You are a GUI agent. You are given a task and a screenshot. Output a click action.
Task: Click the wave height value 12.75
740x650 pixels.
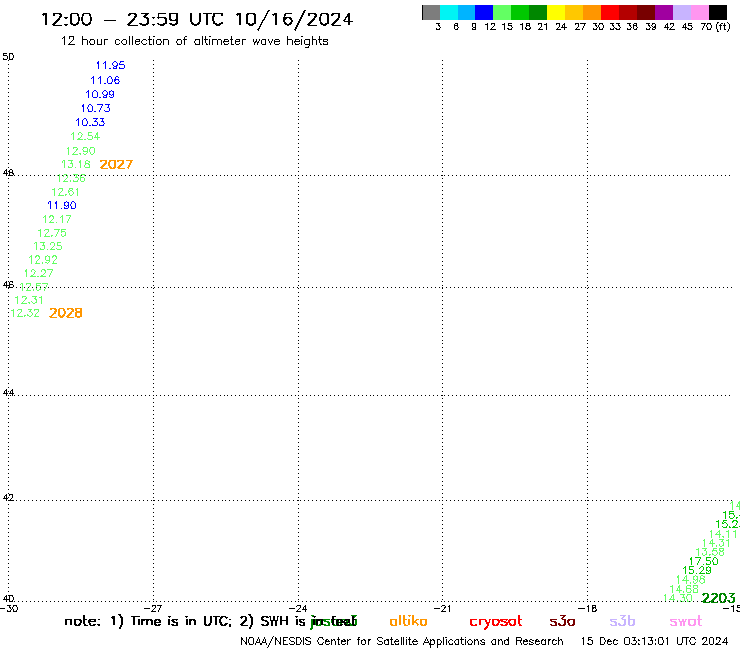point(52,233)
